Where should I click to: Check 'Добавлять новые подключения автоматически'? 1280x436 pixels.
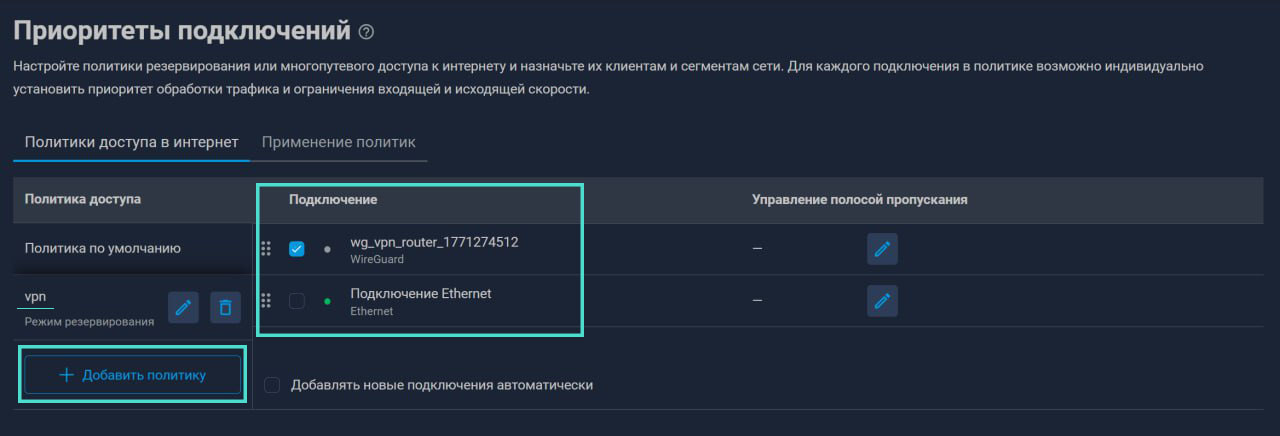point(272,385)
